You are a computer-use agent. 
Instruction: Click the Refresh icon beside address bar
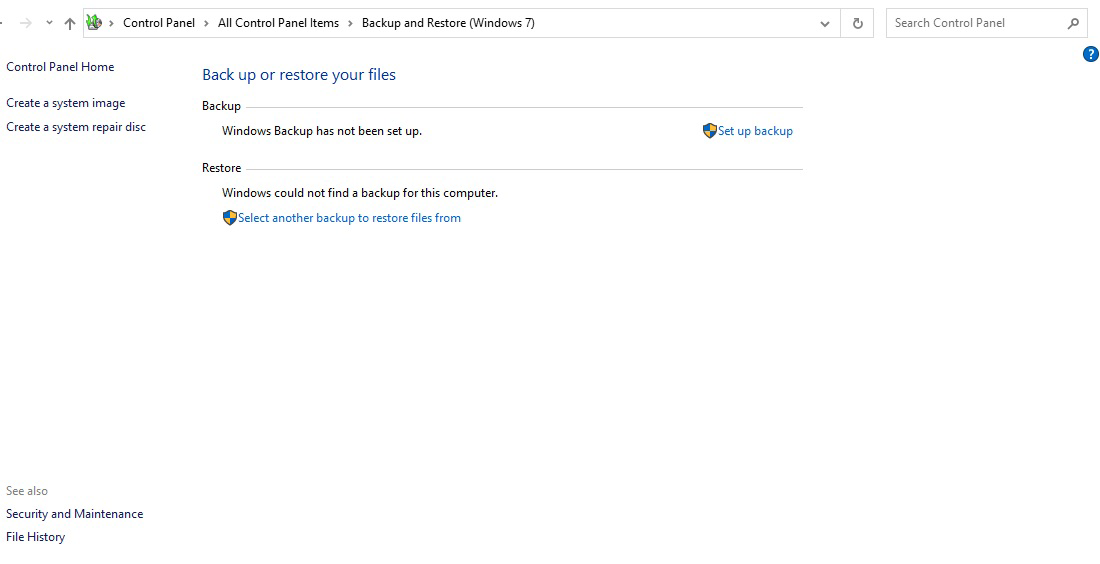tap(857, 23)
